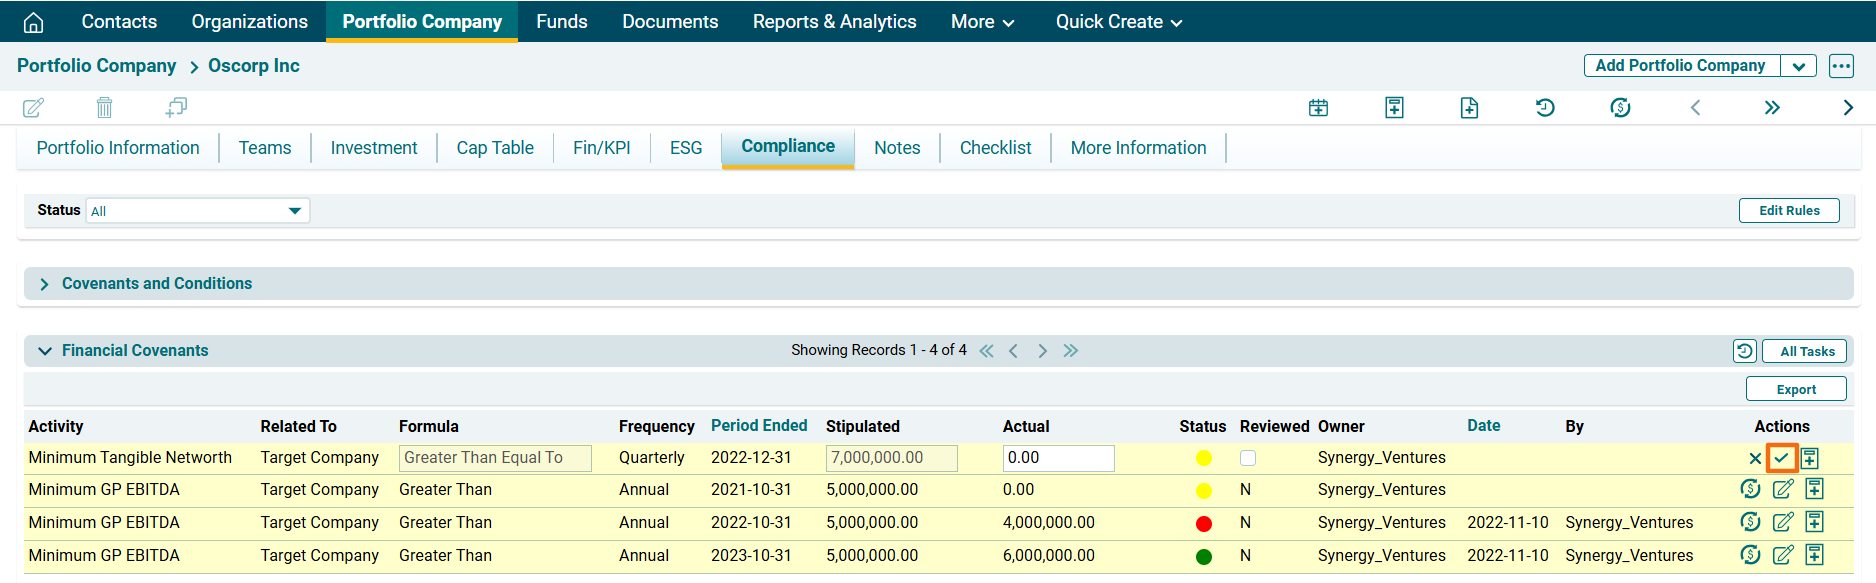Click the red status indicator dot
The image size is (1876, 583).
[1203, 523]
